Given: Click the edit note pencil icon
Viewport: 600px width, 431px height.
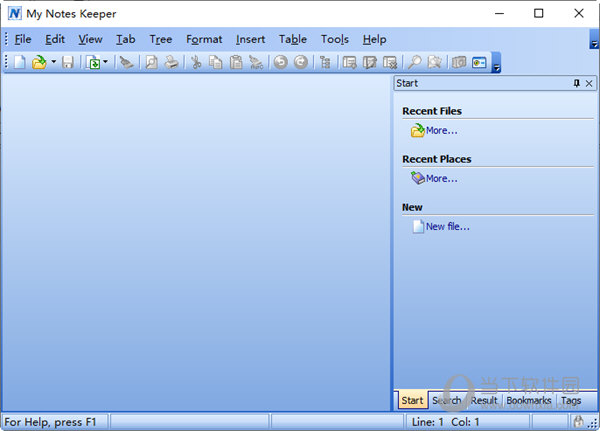Looking at the screenshot, I should click(x=370, y=62).
